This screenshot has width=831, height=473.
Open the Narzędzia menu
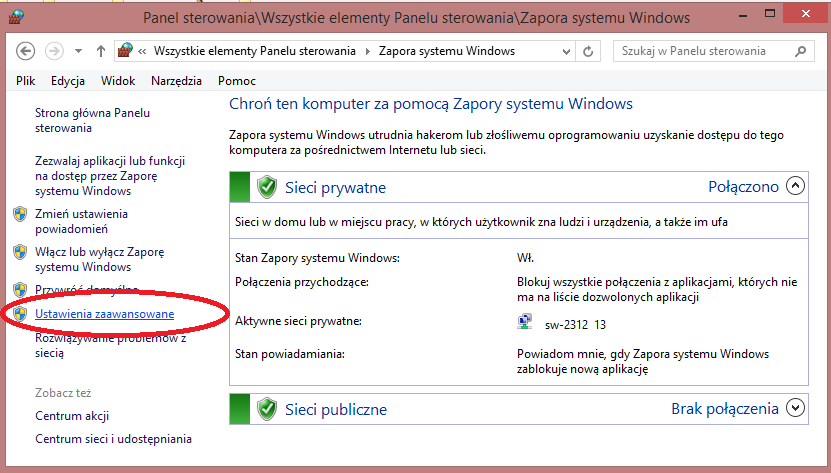pos(176,80)
